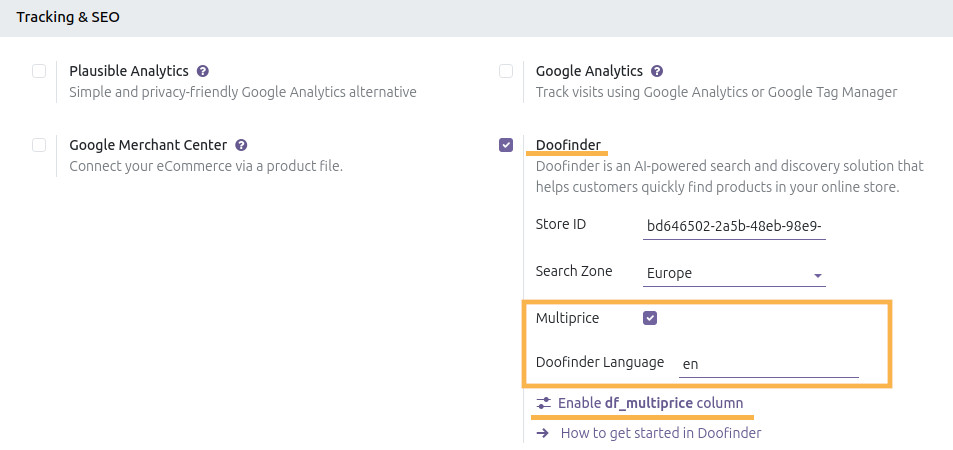Toggle the Multiprice checkbox off
953x450 pixels.
650,318
